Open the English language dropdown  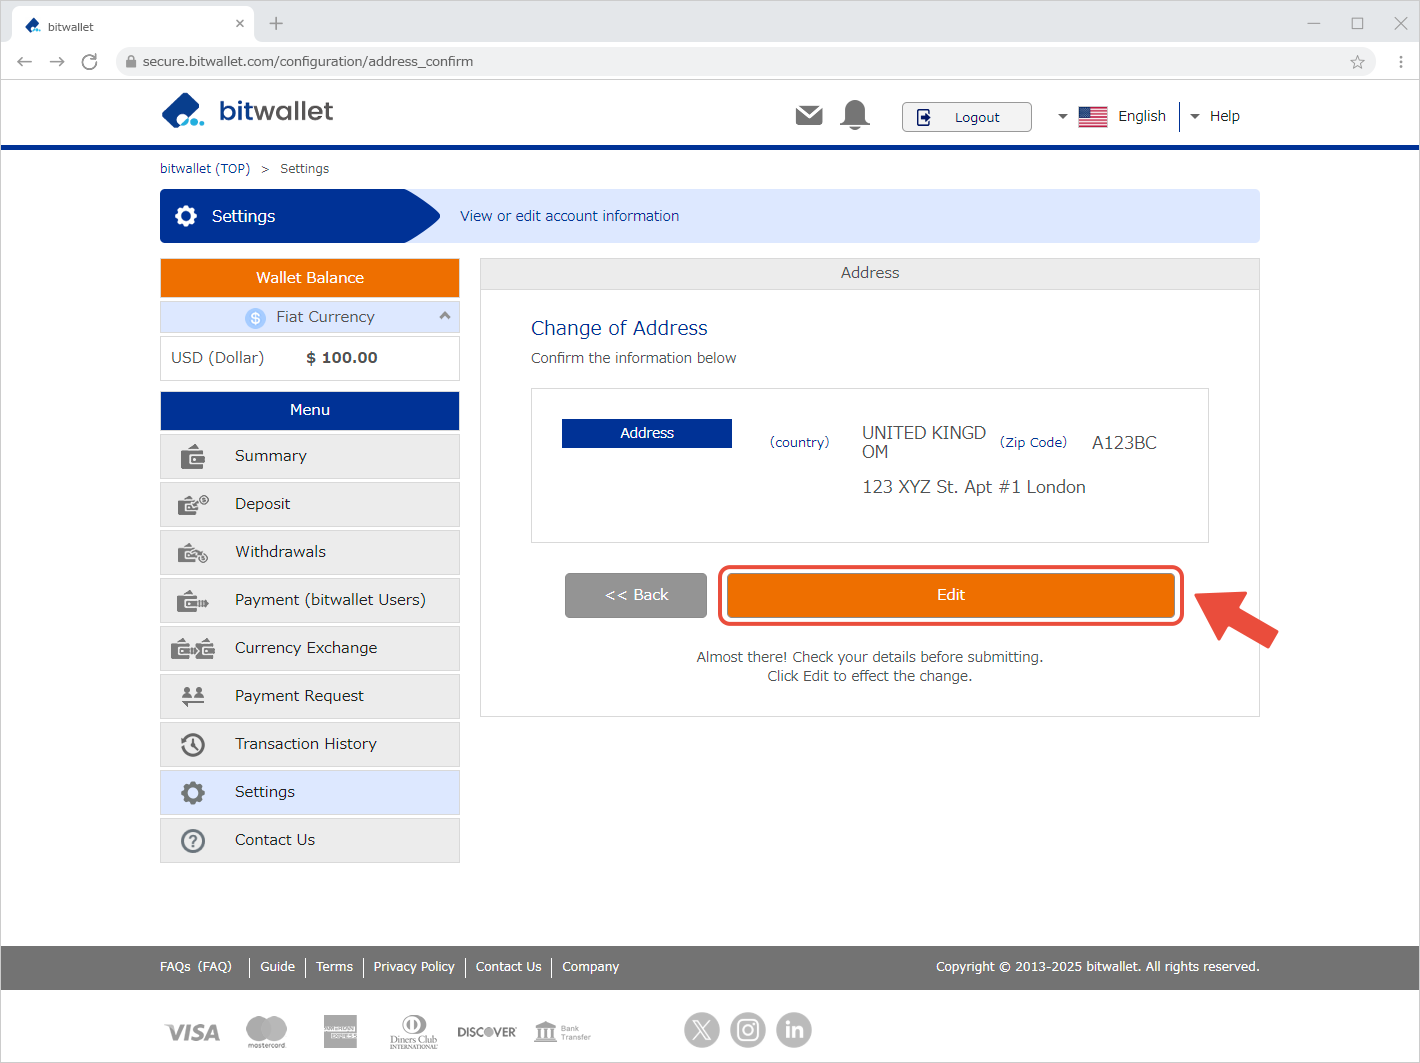pos(1112,116)
